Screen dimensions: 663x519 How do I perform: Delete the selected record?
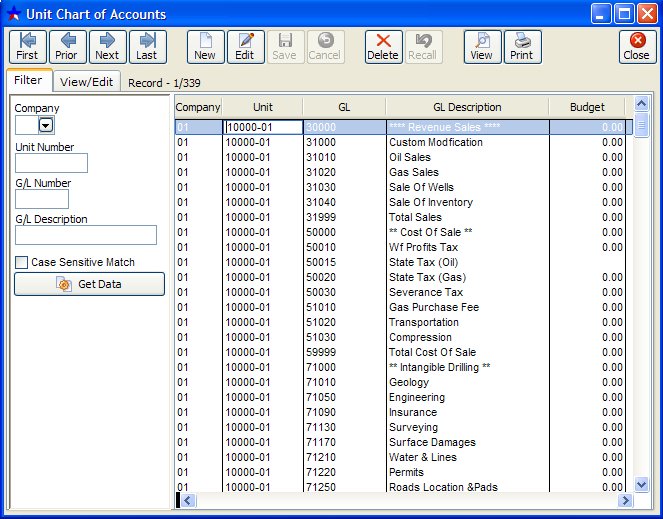point(384,47)
